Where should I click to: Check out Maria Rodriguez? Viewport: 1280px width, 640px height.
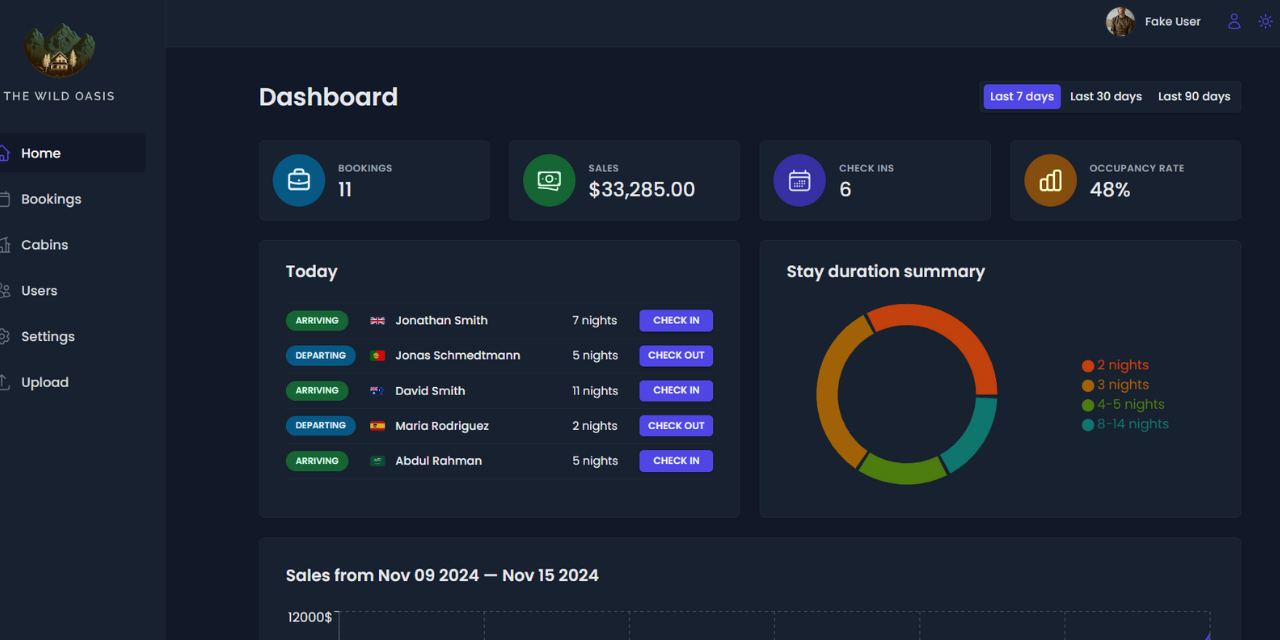[x=676, y=426]
